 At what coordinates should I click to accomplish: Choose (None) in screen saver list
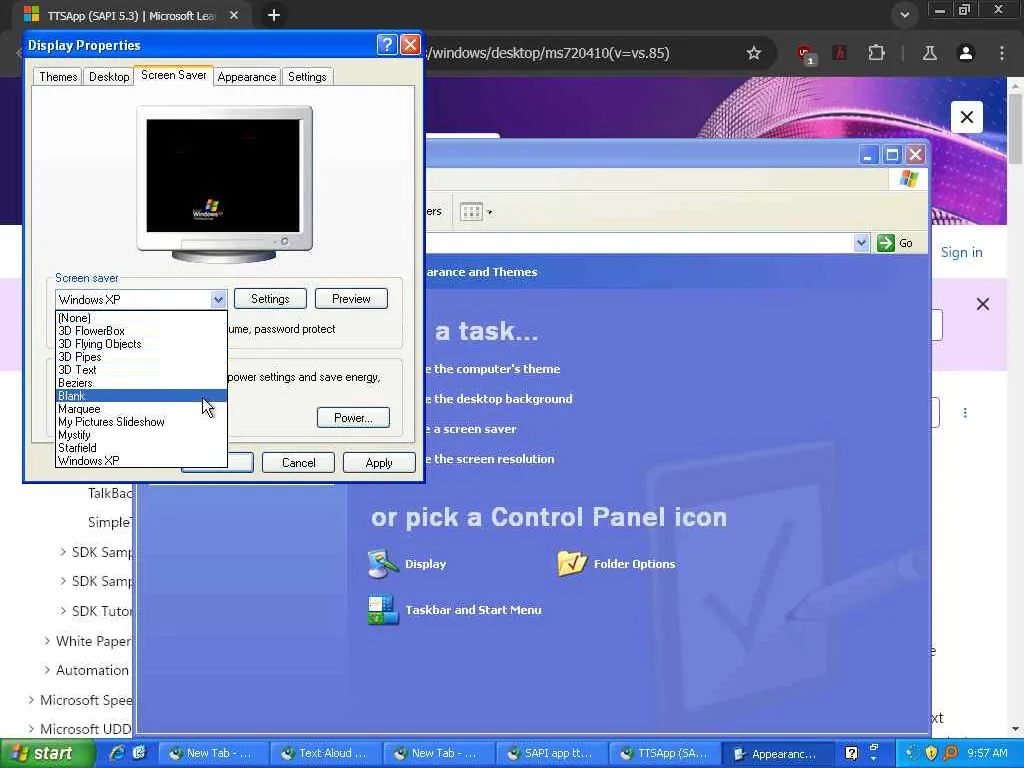[x=141, y=318]
